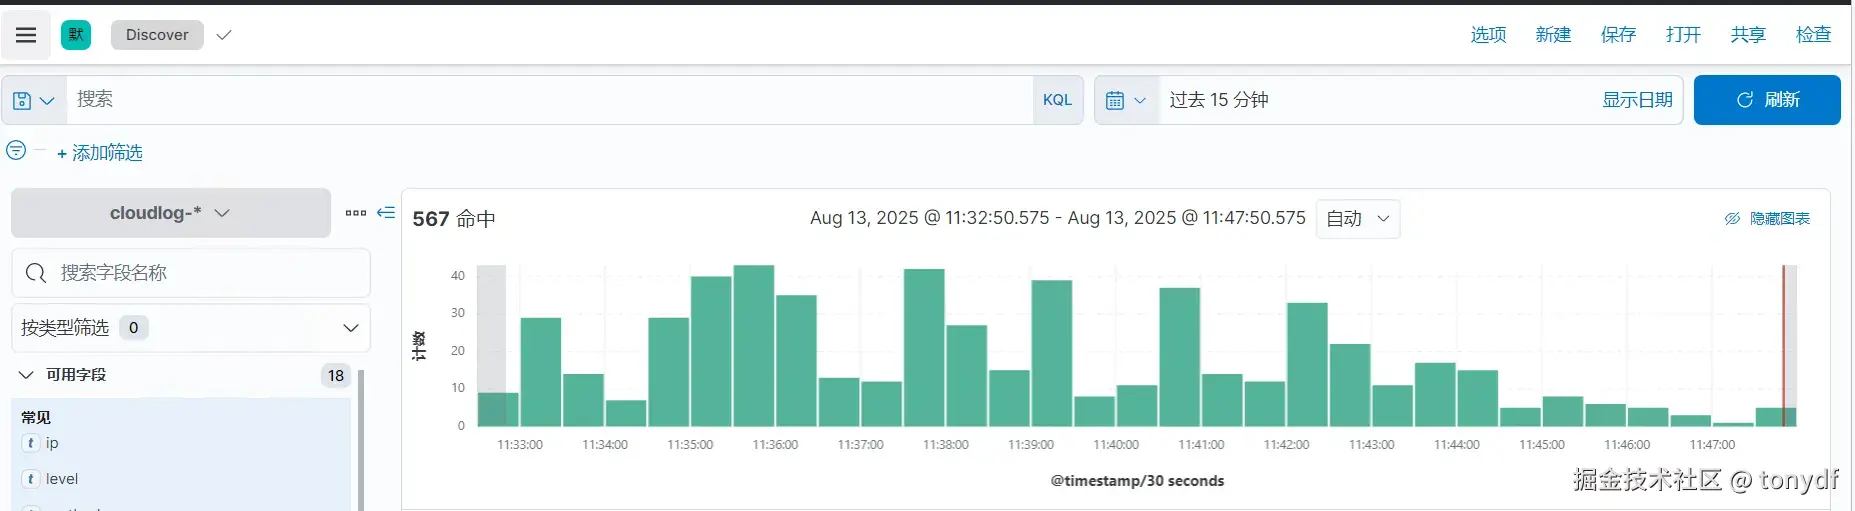Hide the histogram chart
Screen dimensions: 1855x511
point(1767,219)
